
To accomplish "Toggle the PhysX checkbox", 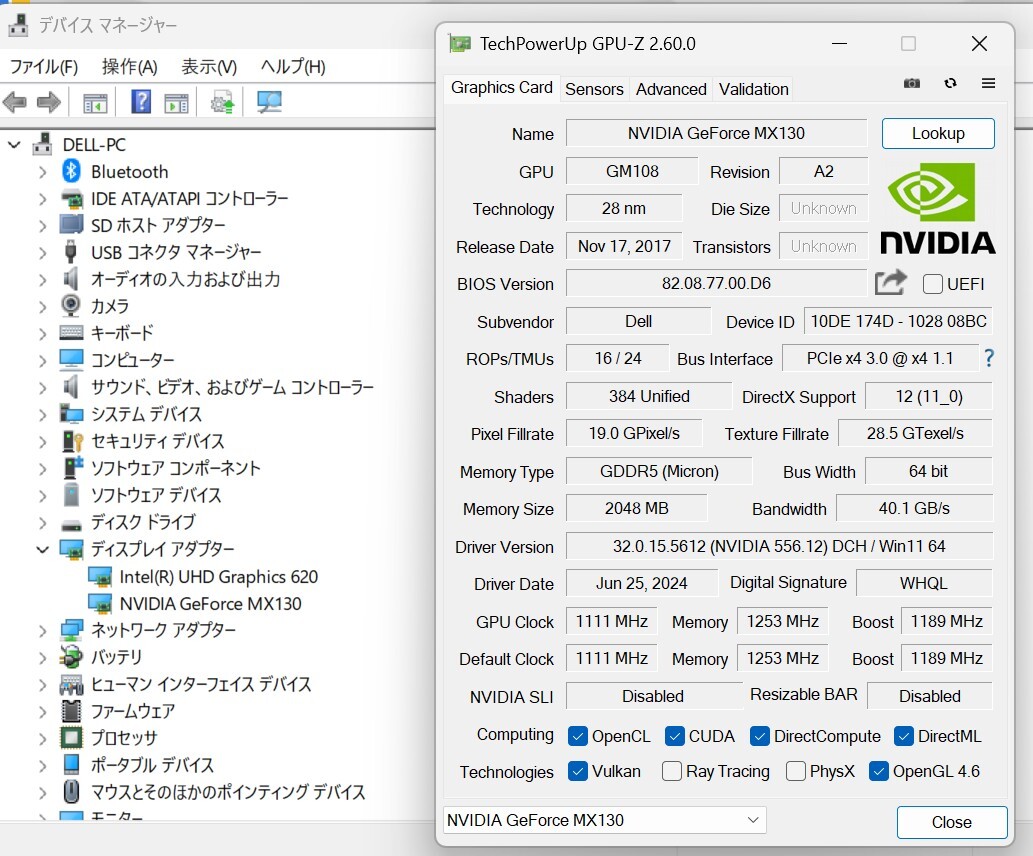I will coord(796,771).
